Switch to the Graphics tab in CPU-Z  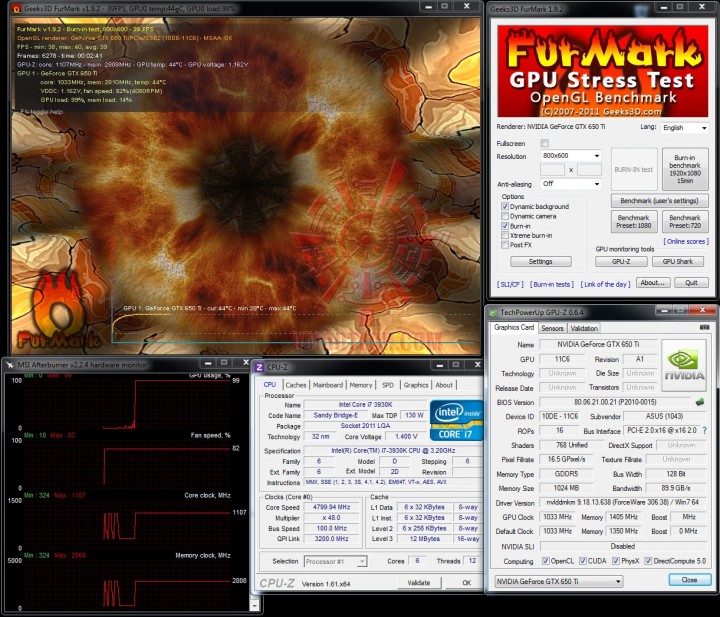click(x=416, y=385)
